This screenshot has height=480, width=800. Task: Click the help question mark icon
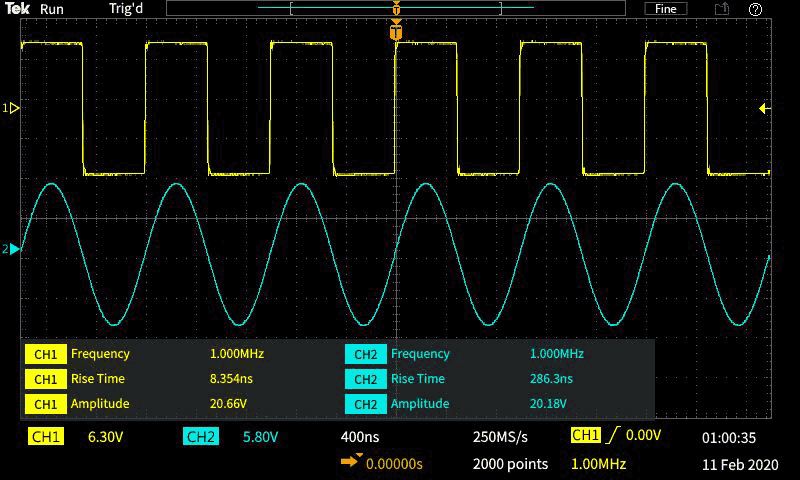click(x=755, y=9)
